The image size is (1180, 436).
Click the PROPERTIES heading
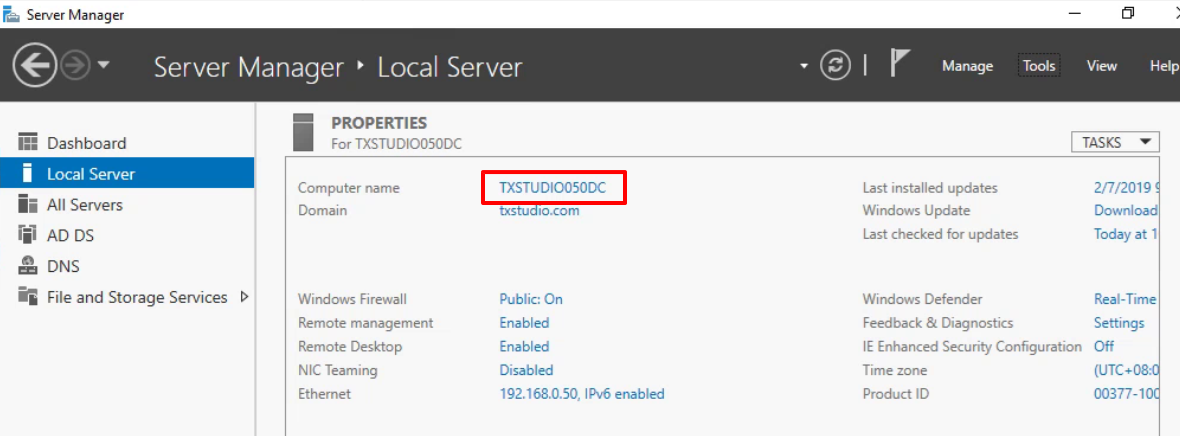[x=379, y=123]
